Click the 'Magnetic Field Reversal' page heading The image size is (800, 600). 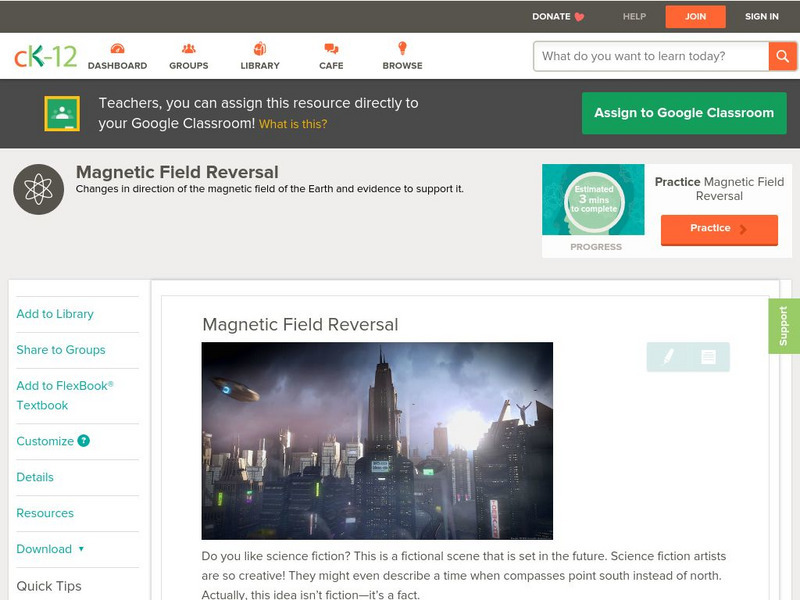(177, 172)
